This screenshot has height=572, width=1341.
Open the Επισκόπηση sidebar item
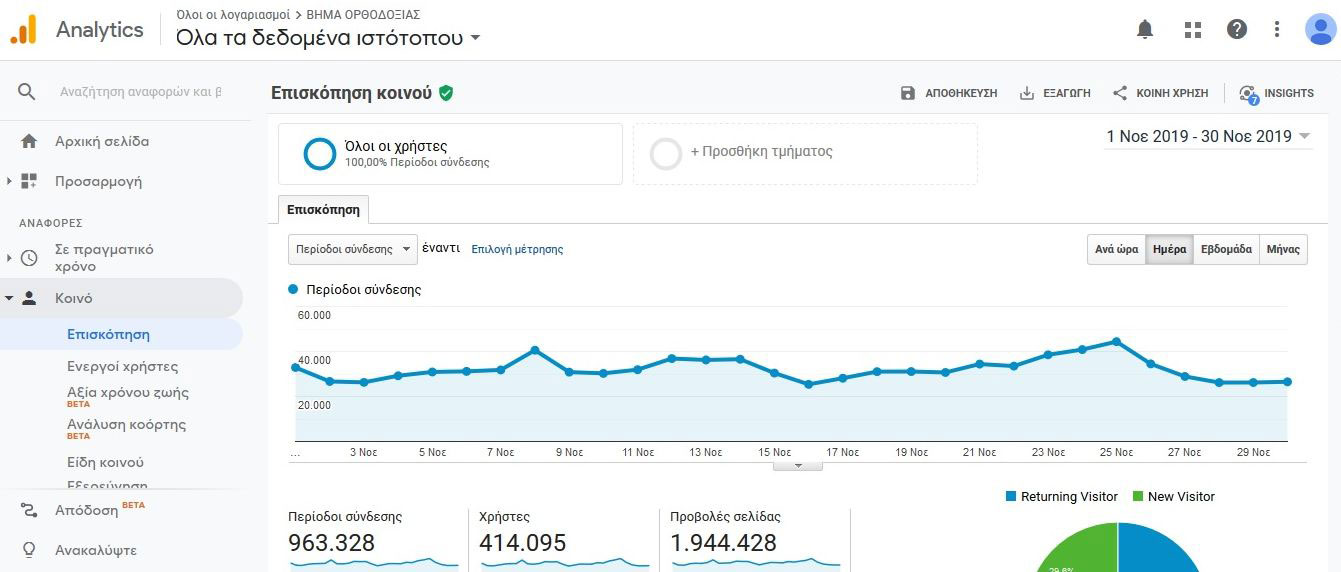108,334
